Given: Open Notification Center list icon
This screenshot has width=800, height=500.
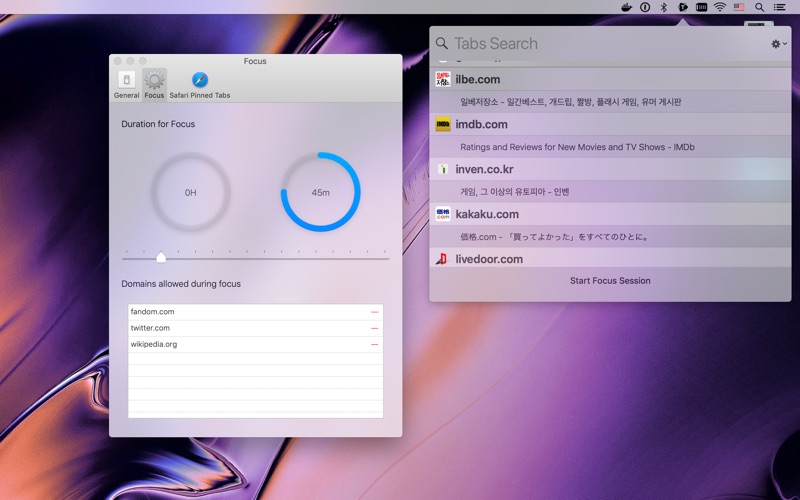Looking at the screenshot, I should click(779, 7).
